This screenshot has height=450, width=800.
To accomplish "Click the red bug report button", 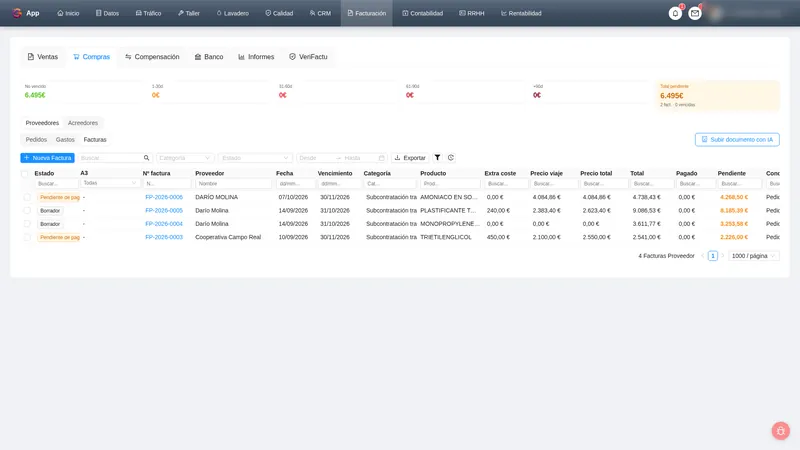I will coord(780,431).
